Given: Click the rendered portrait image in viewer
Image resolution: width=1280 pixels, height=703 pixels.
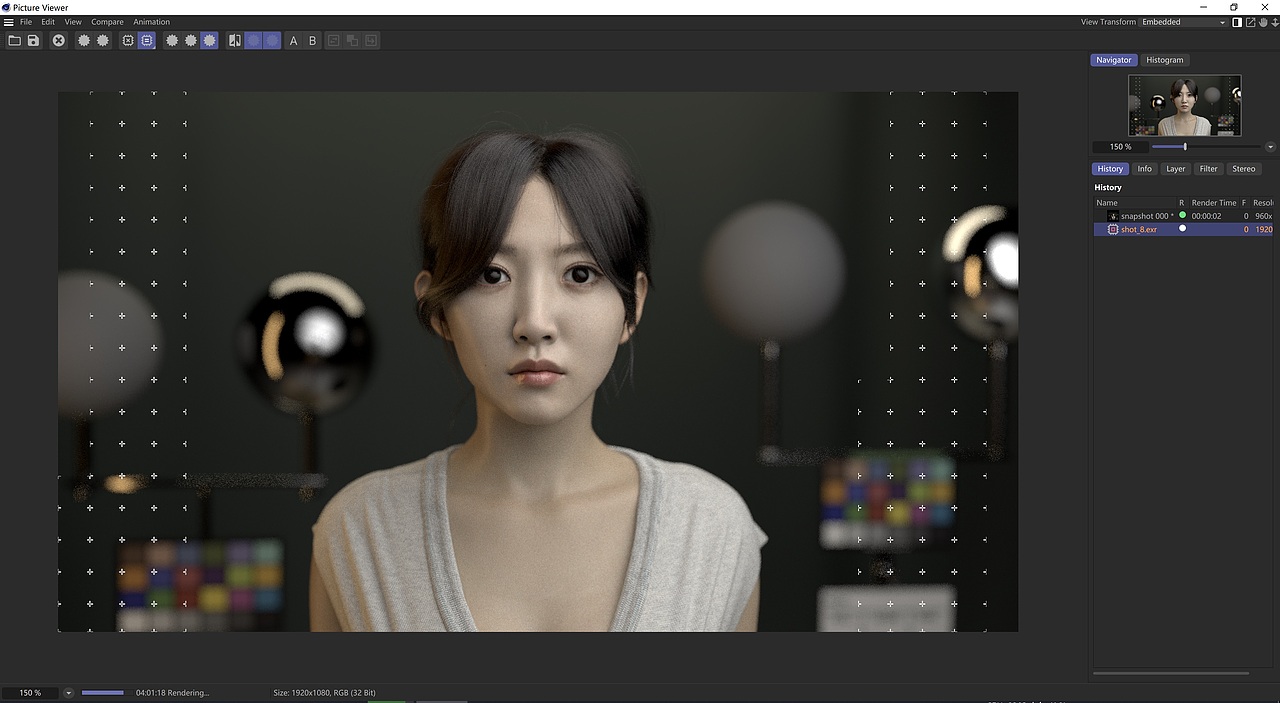Looking at the screenshot, I should [538, 361].
